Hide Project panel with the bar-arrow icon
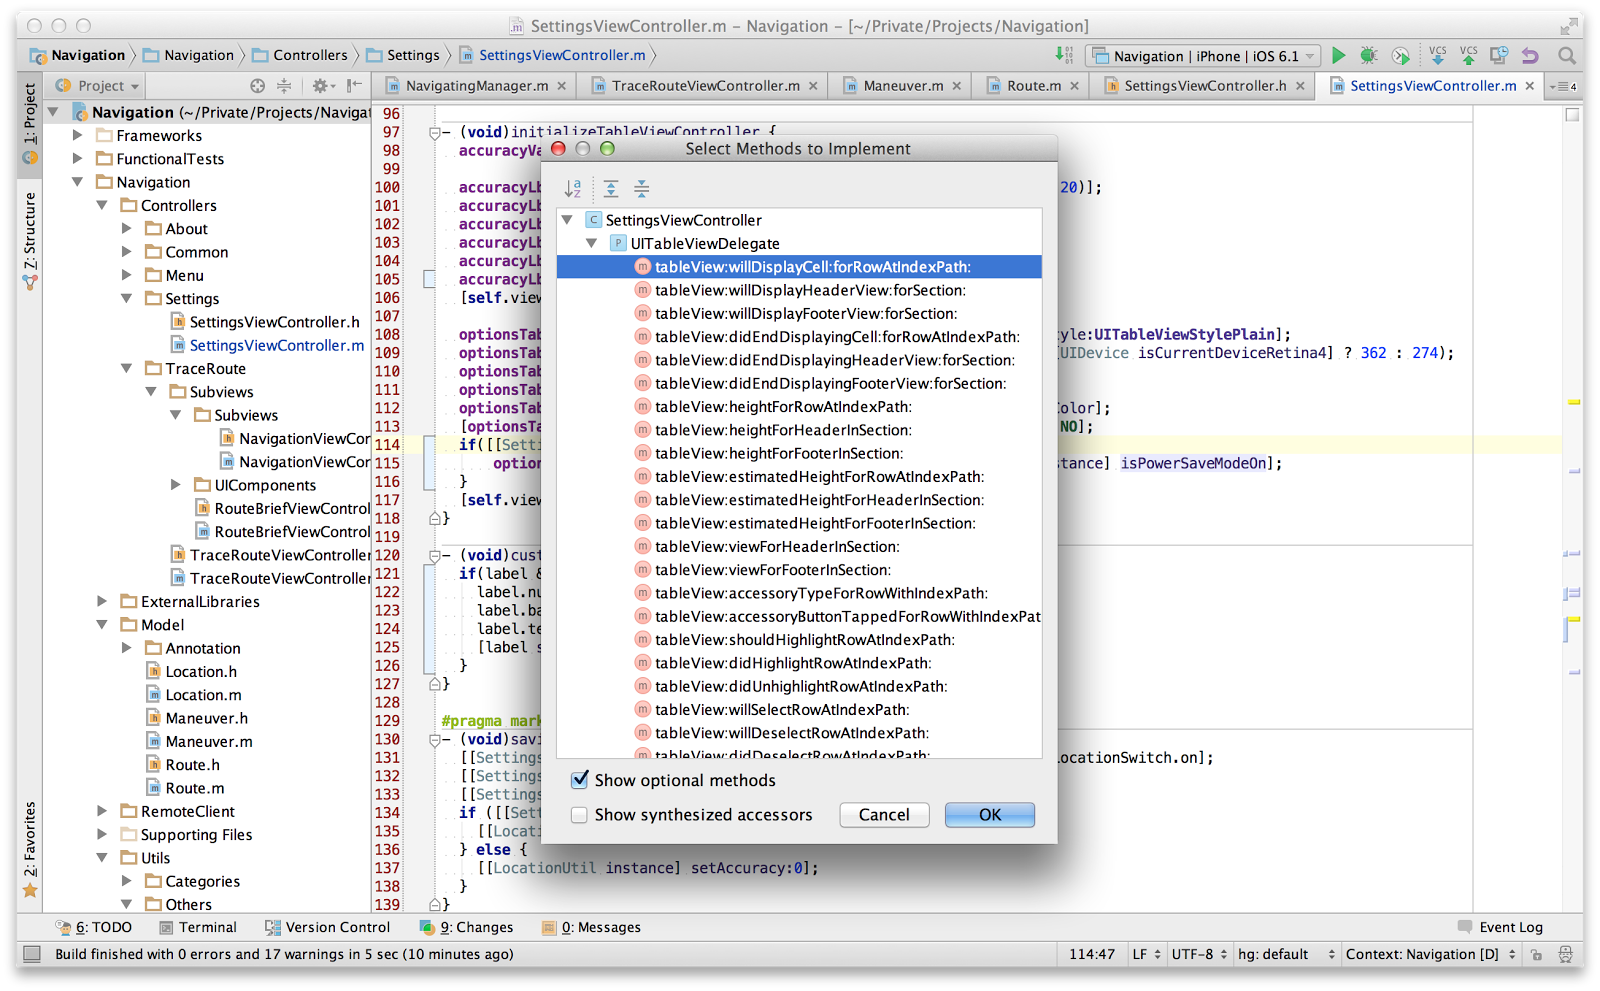 pos(354,86)
